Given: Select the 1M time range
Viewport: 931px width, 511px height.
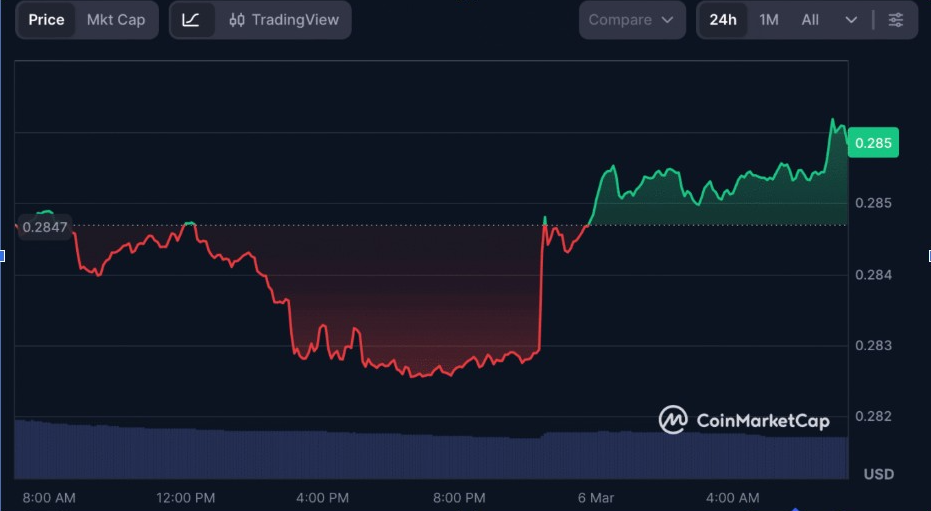Looking at the screenshot, I should coord(769,20).
